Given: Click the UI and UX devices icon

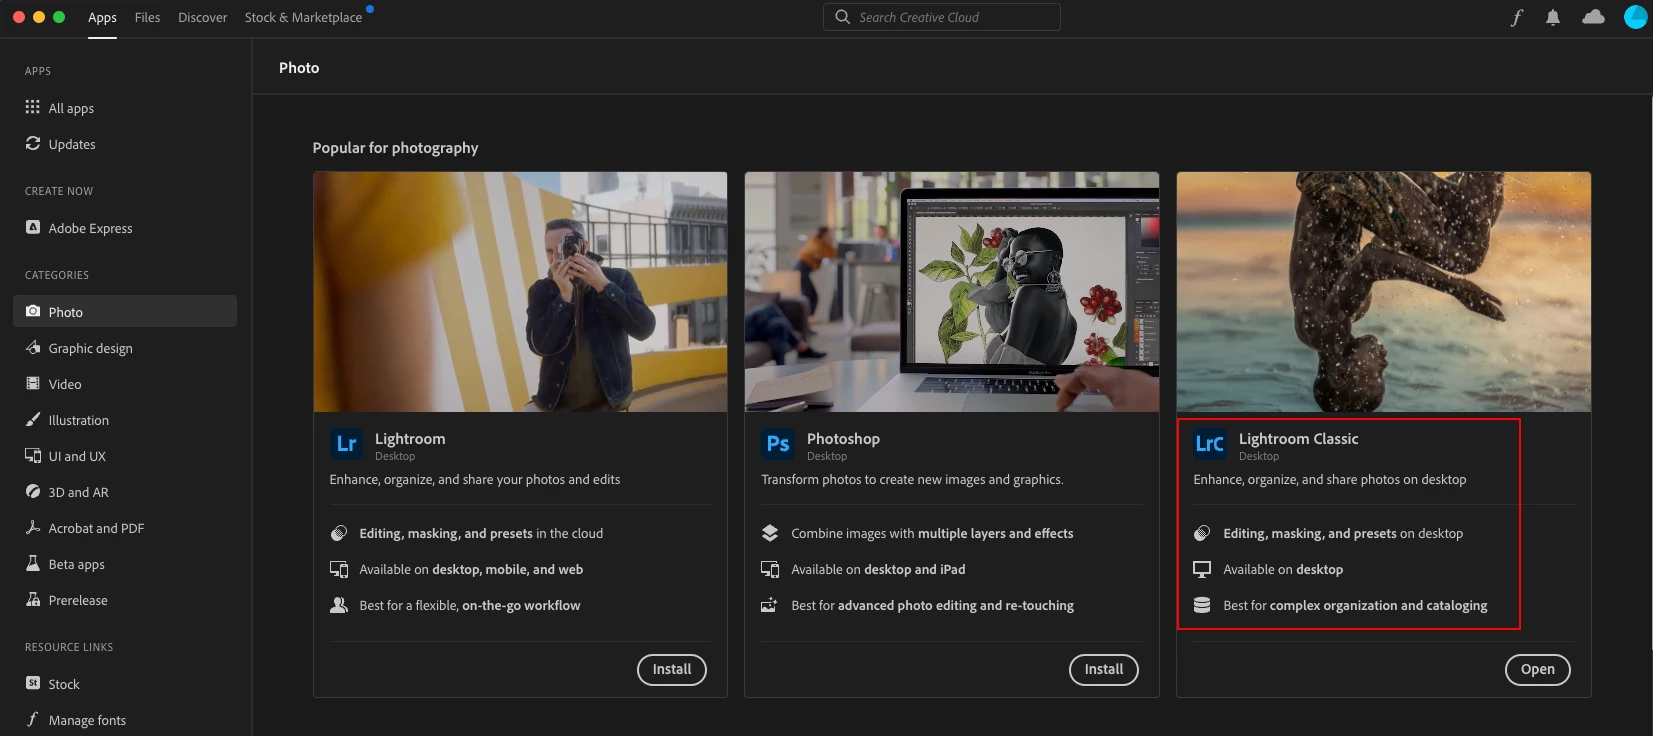Looking at the screenshot, I should (33, 455).
